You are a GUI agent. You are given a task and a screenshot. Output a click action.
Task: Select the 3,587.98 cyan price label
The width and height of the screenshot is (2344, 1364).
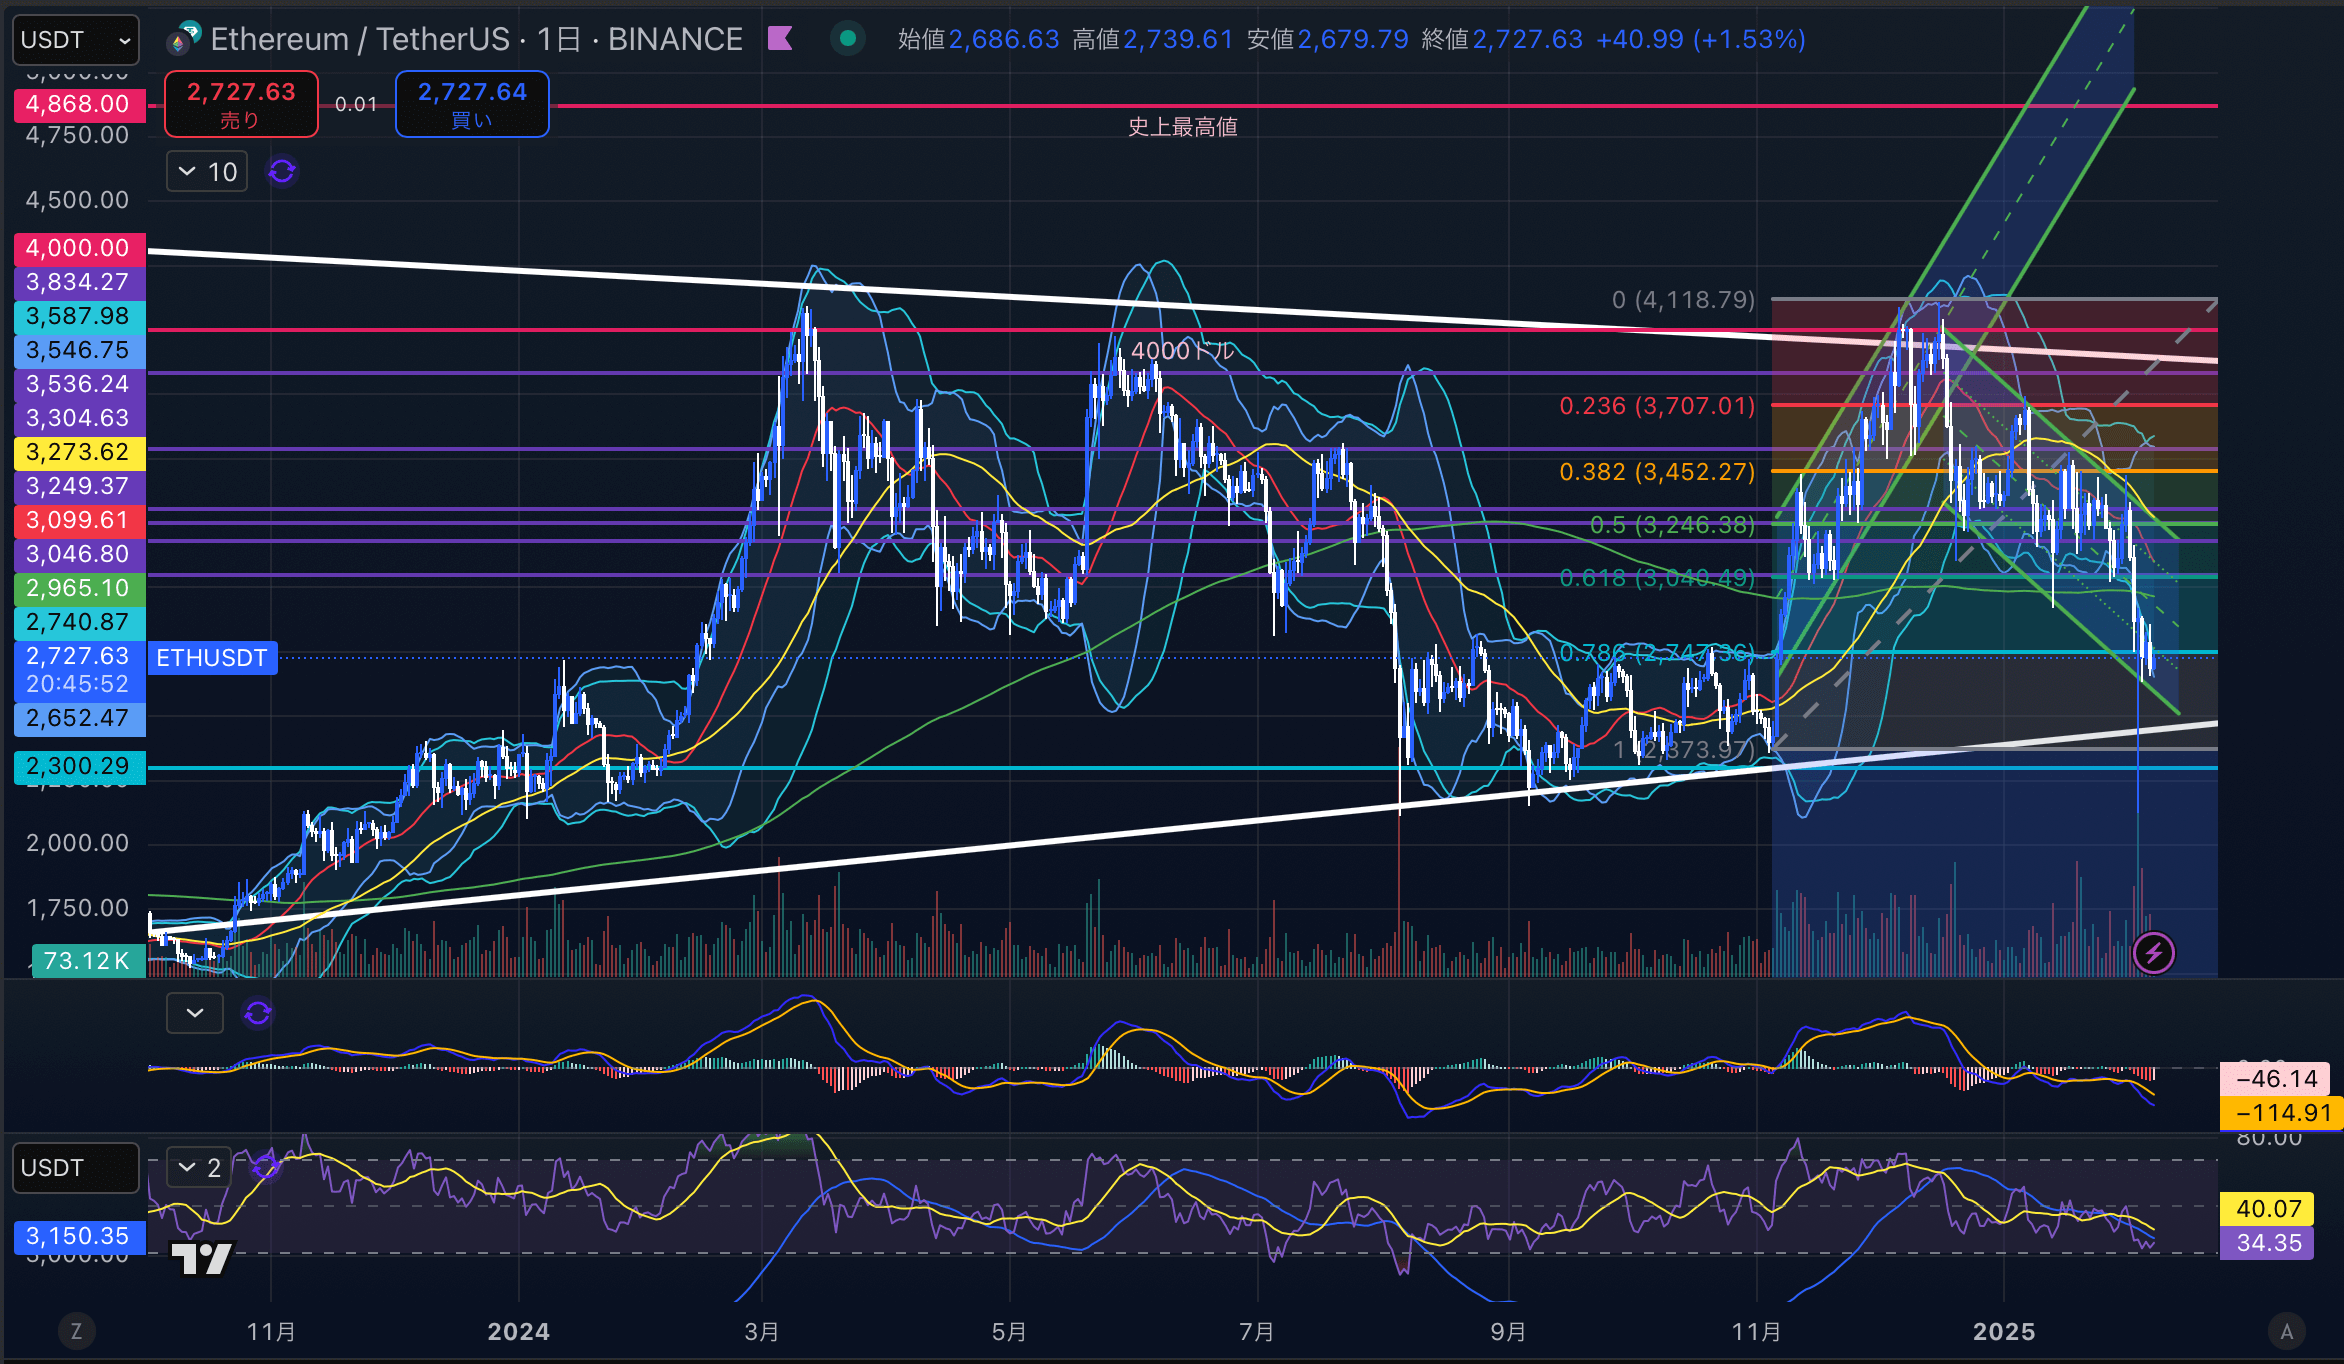(x=79, y=316)
